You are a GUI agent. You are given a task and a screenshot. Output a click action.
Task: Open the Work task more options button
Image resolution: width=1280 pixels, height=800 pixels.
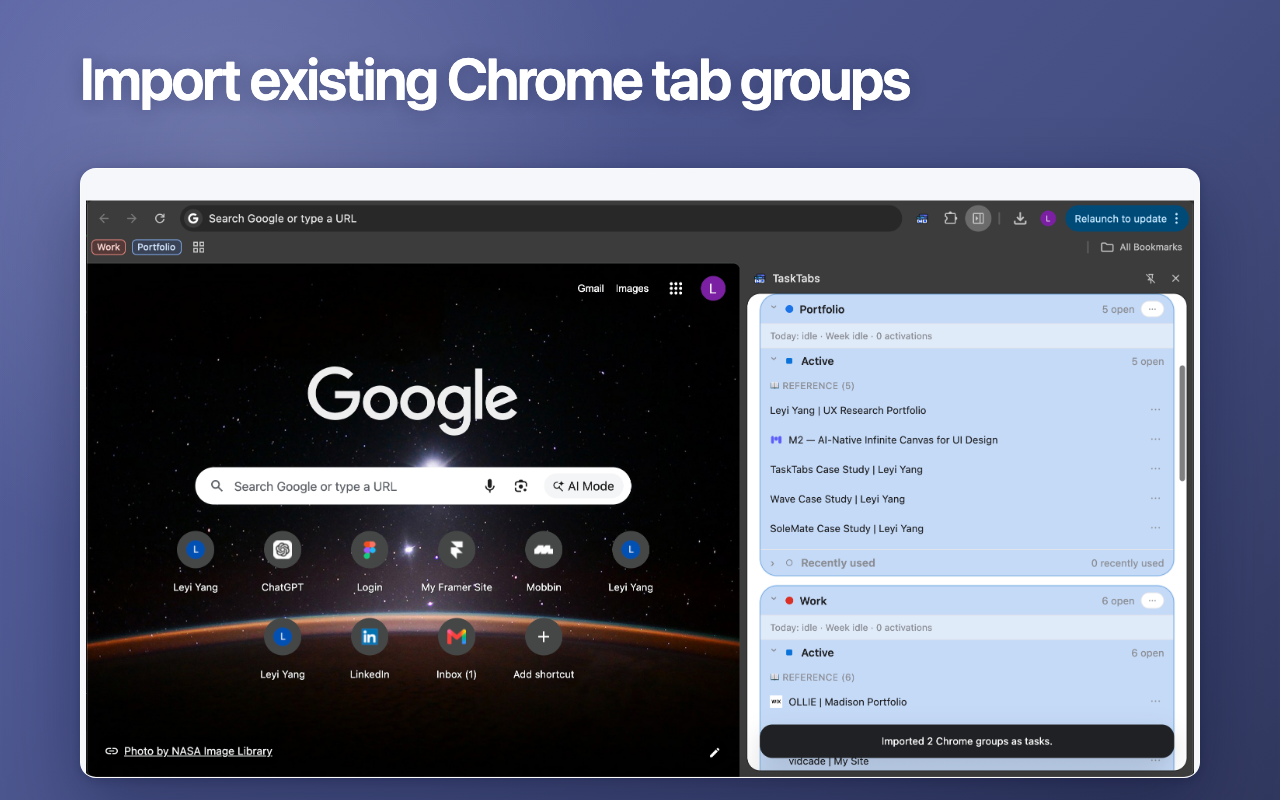click(1153, 601)
